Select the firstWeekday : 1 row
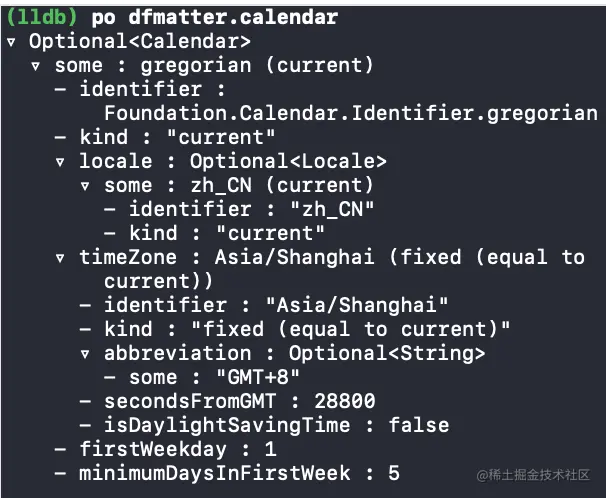Image resolution: width=606 pixels, height=498 pixels. [x=166, y=449]
